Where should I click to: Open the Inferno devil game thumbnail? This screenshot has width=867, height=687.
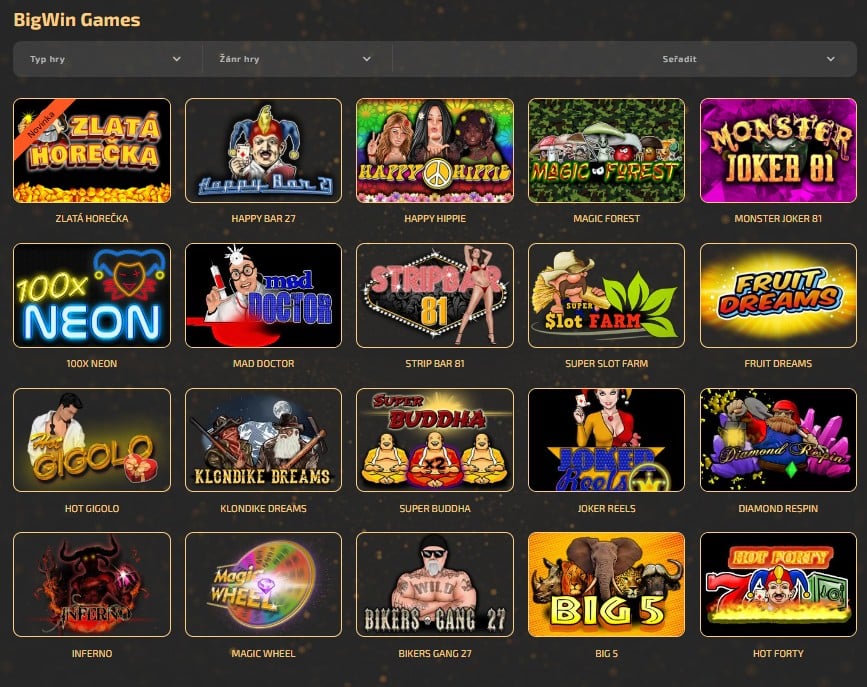click(92, 585)
